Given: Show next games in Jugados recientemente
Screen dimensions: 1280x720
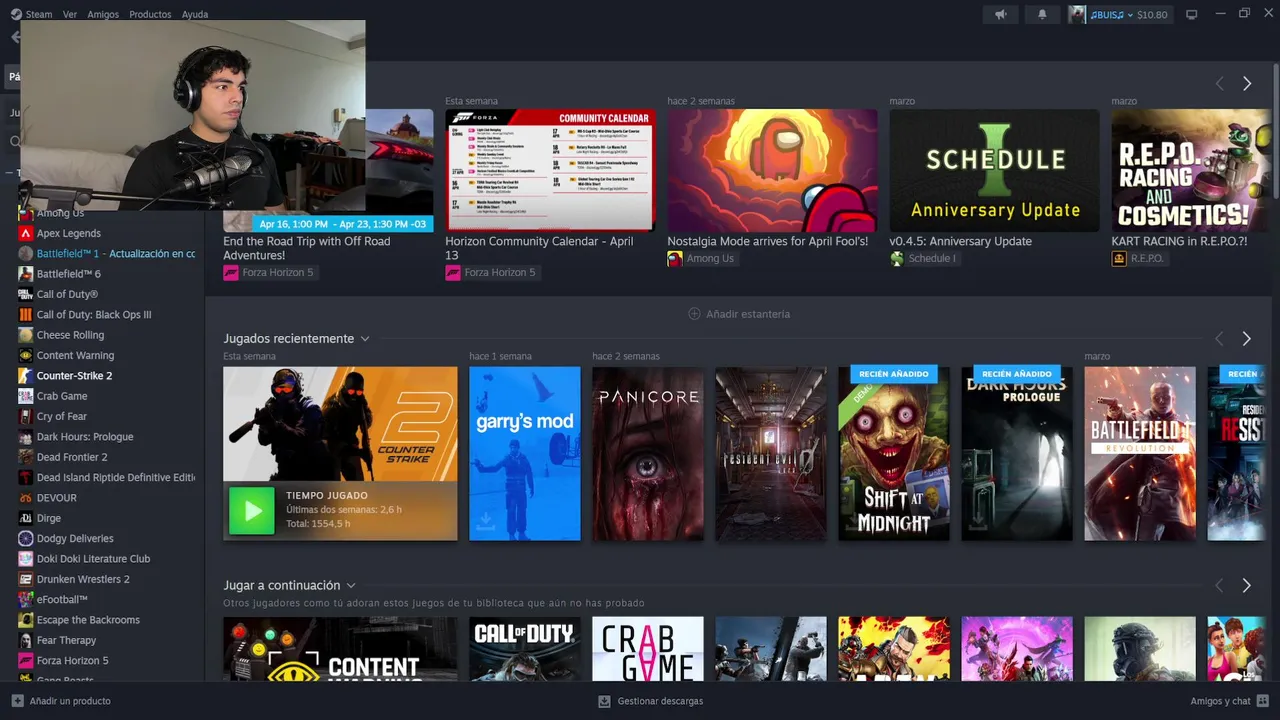Looking at the screenshot, I should [x=1246, y=339].
